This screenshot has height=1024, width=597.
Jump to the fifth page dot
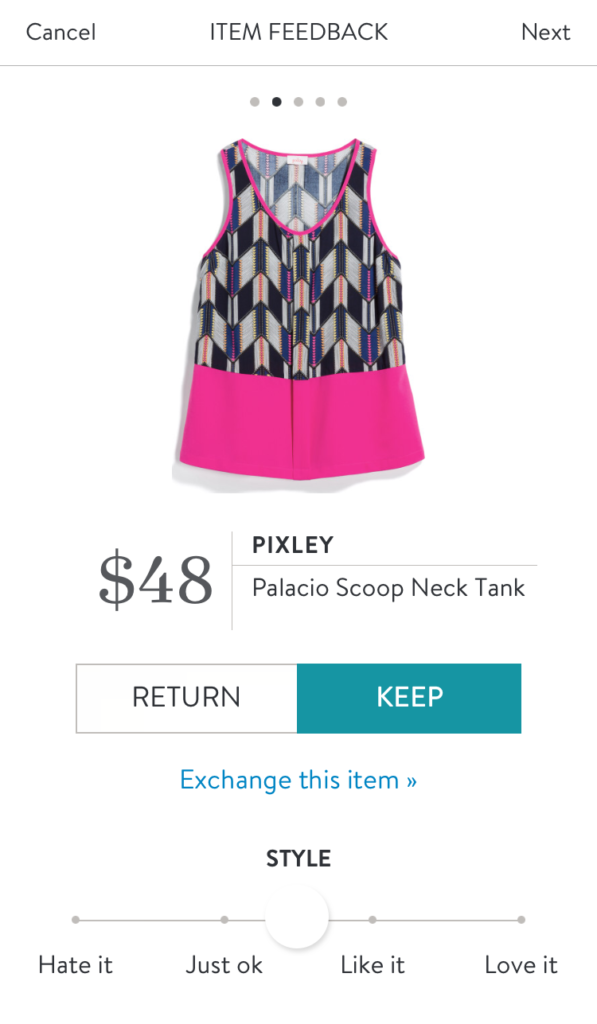342,102
